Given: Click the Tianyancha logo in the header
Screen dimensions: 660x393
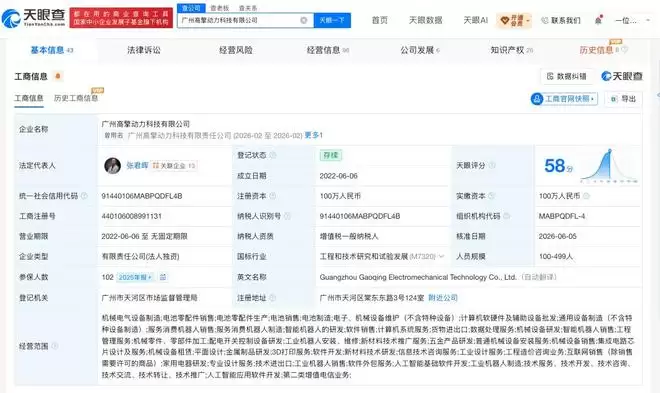Looking at the screenshot, I should 33,18.
